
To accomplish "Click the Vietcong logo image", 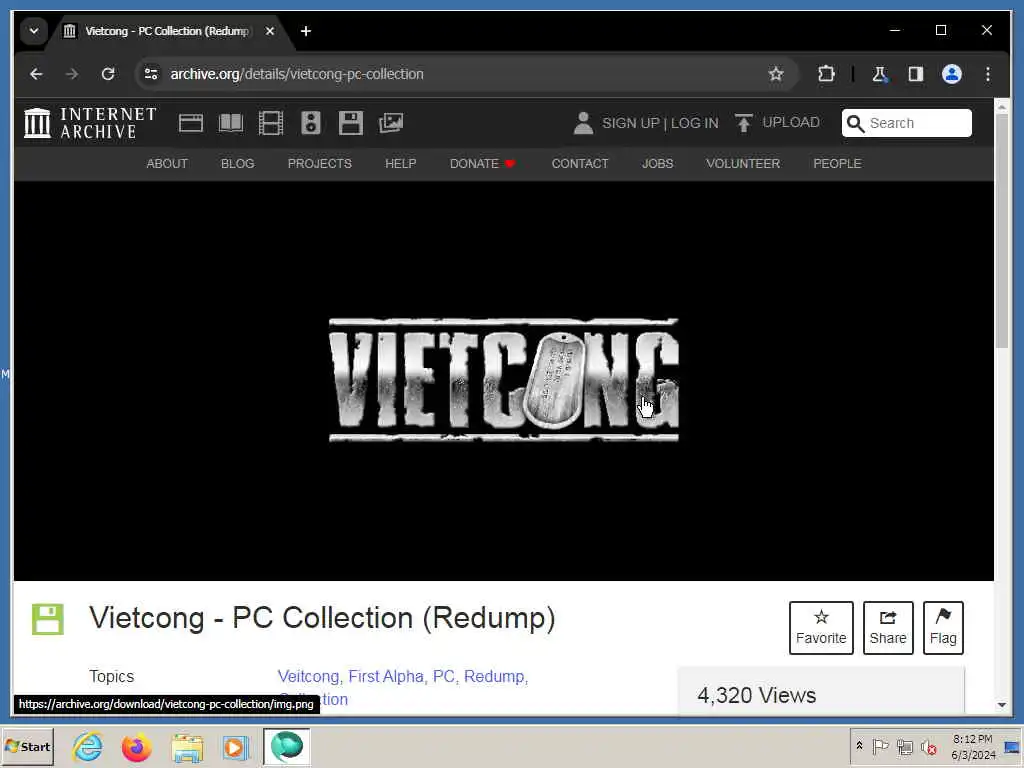I will 504,380.
